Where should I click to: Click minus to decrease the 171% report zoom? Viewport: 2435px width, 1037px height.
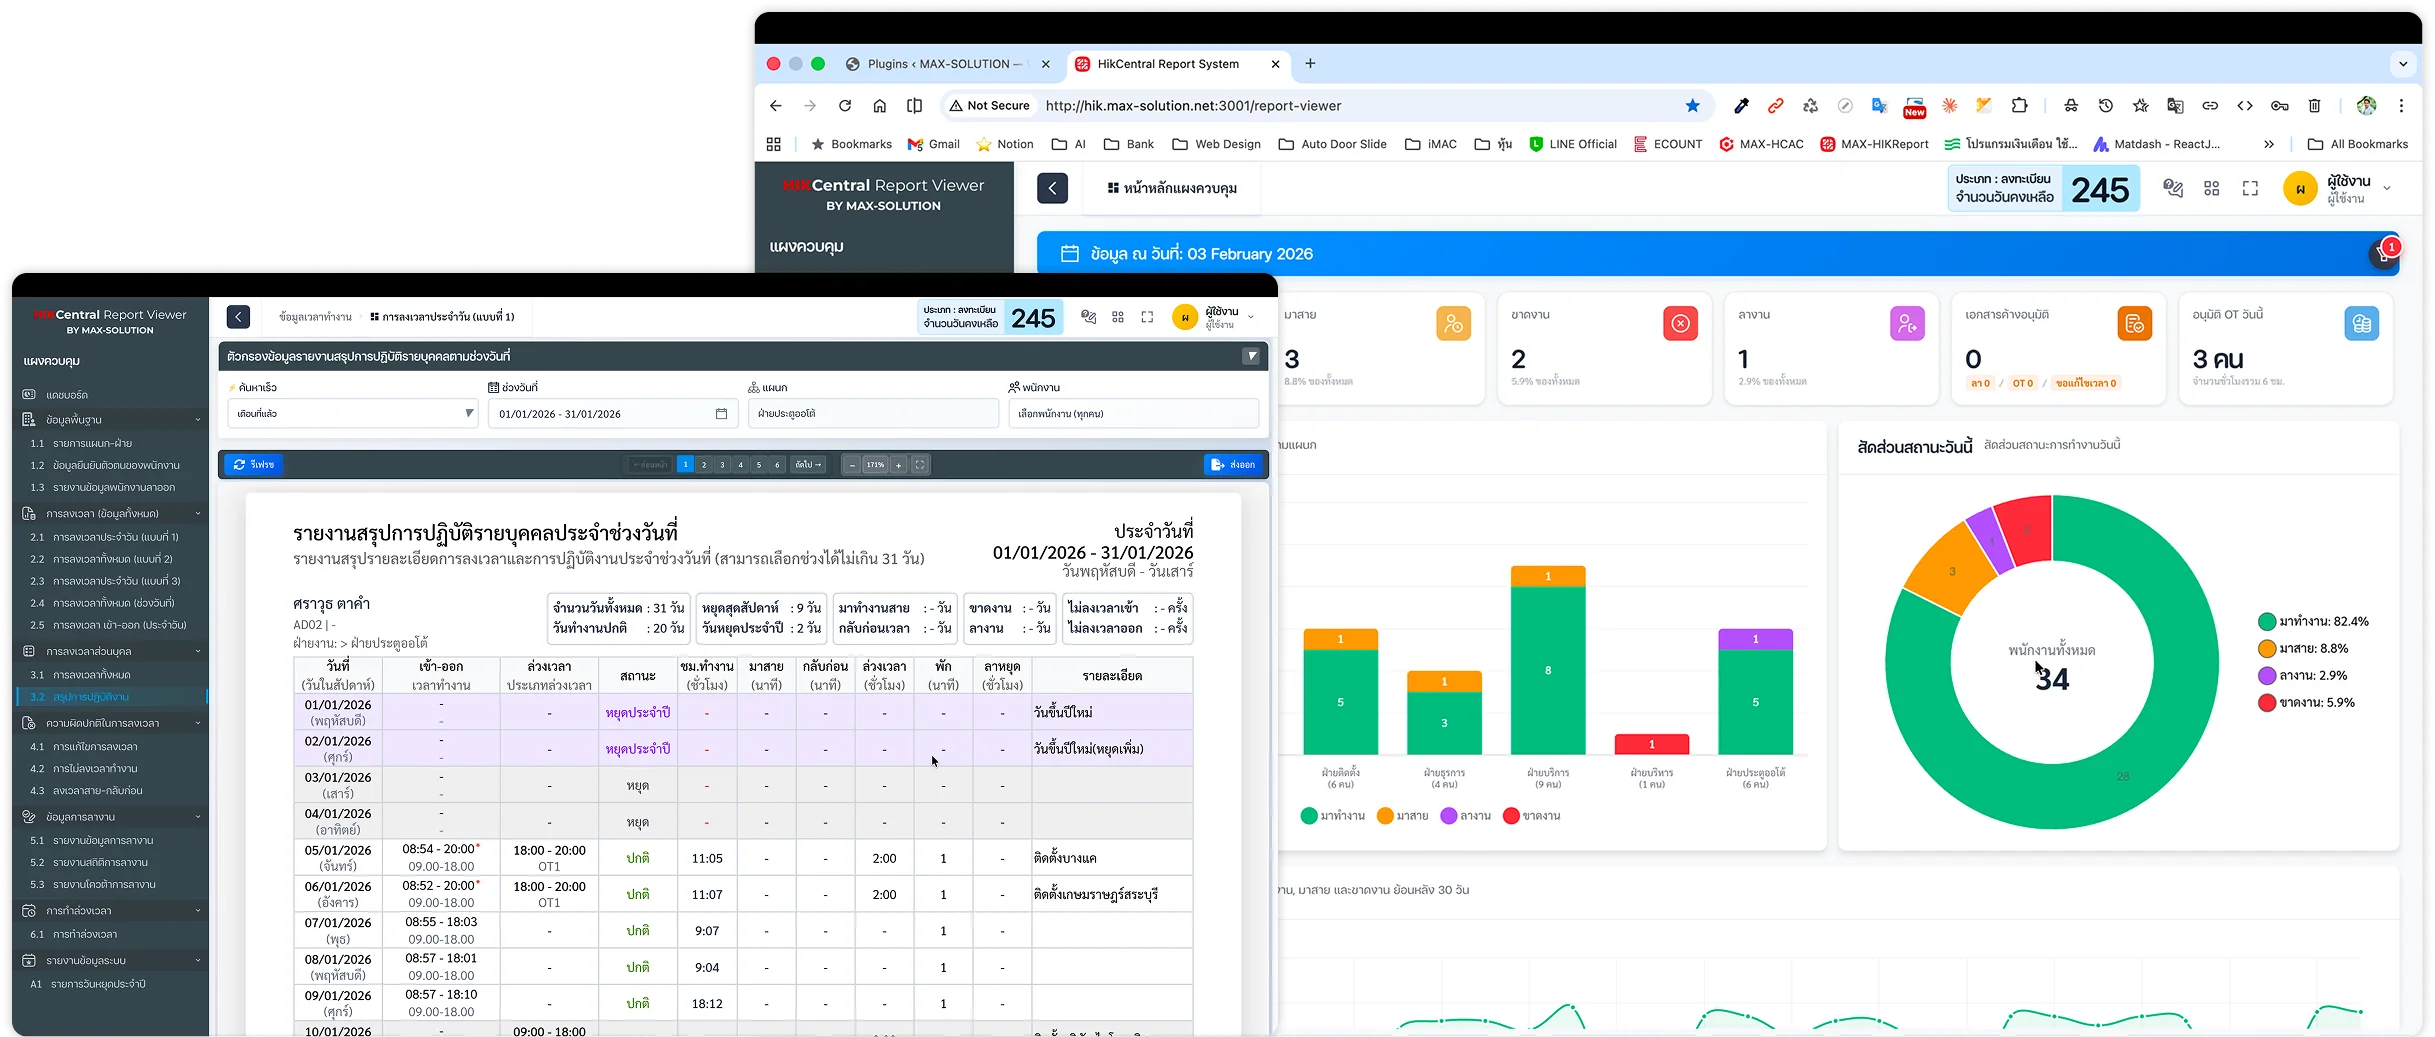tap(851, 464)
